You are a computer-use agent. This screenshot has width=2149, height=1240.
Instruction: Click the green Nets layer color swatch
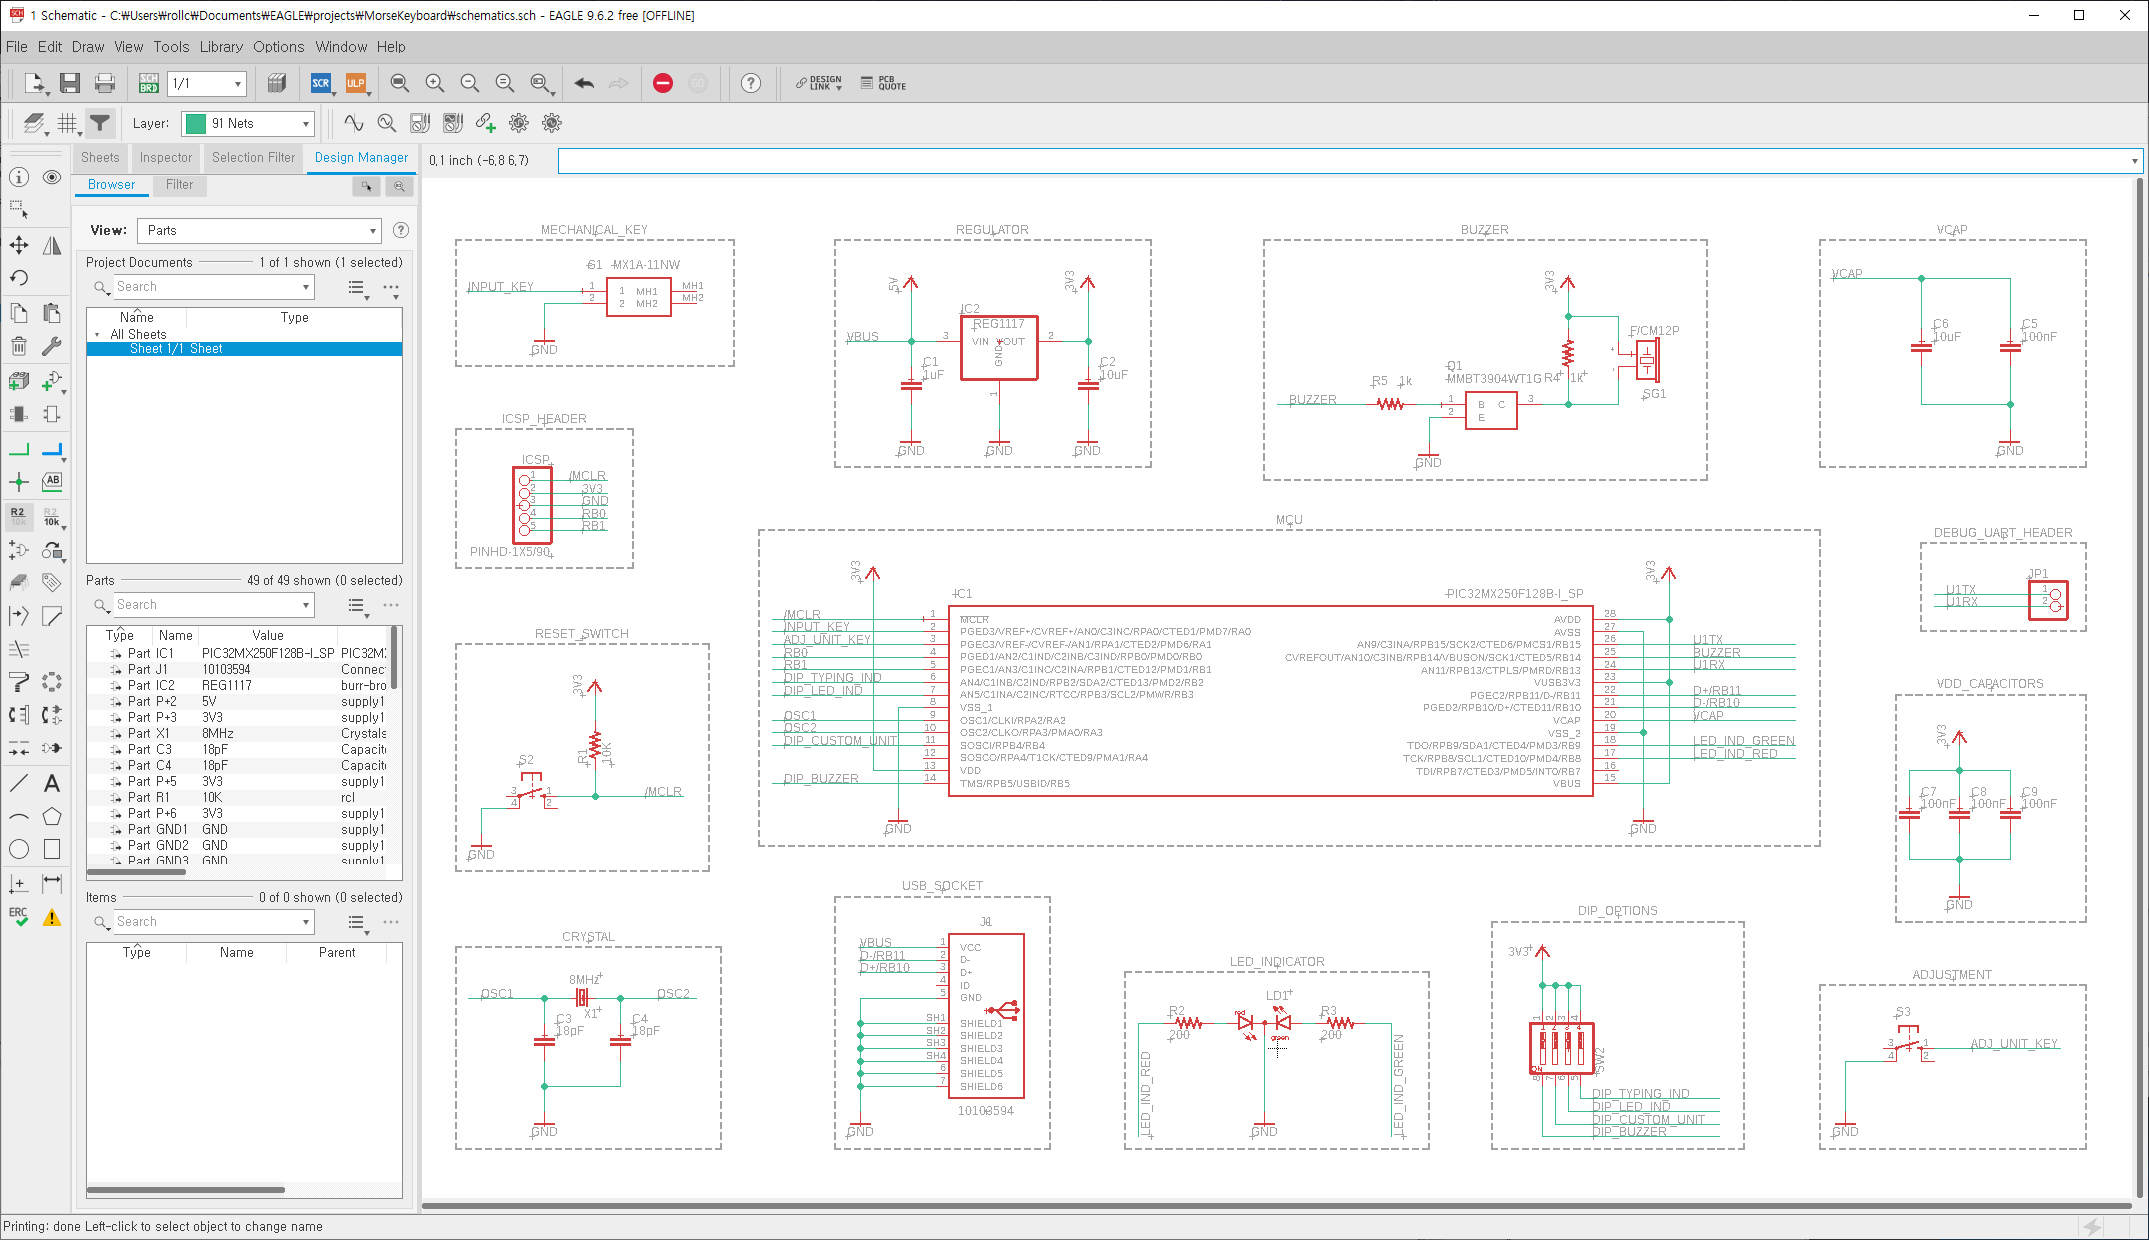point(196,123)
